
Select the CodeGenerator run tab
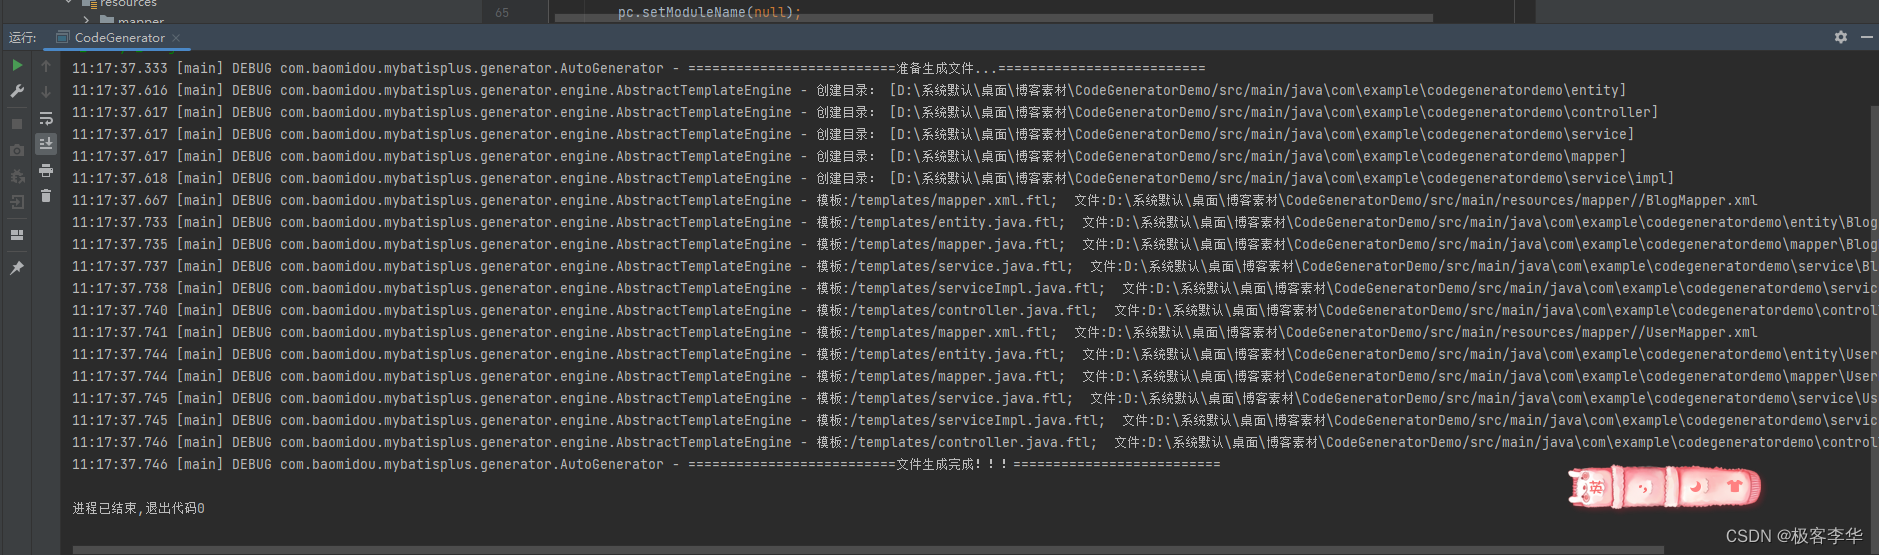(119, 38)
